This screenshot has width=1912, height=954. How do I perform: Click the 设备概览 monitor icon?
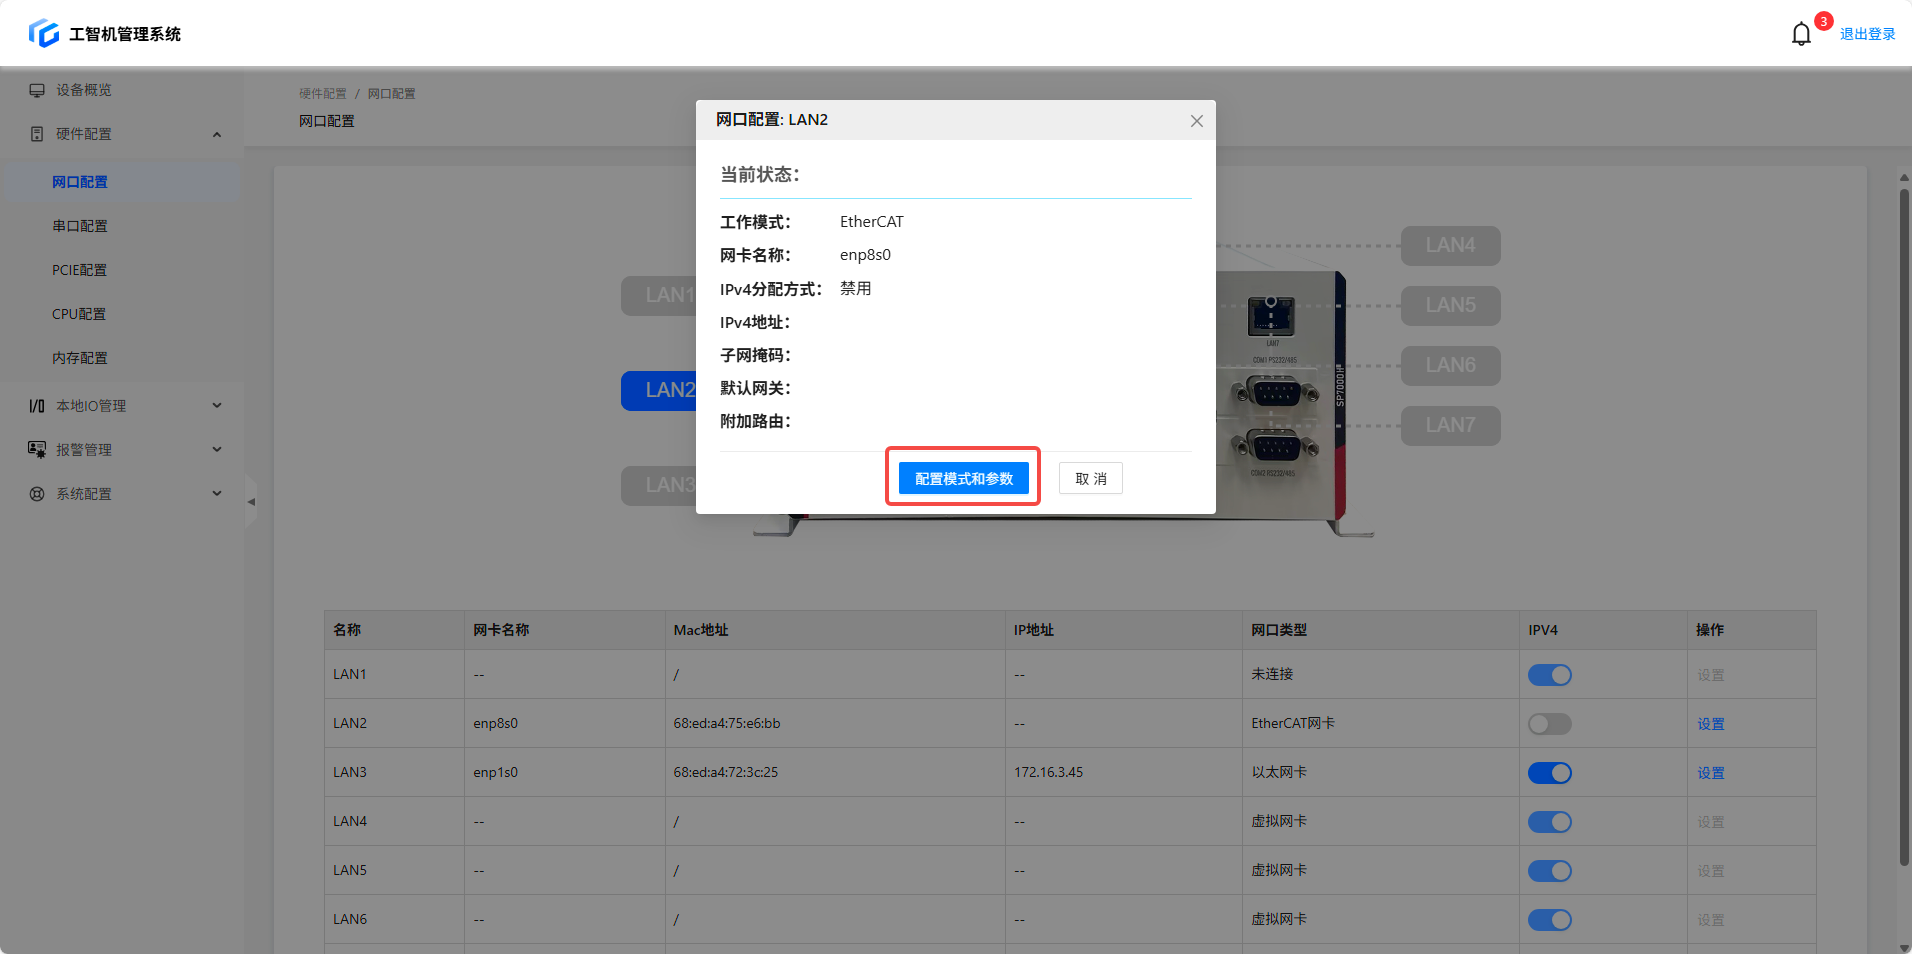(37, 90)
